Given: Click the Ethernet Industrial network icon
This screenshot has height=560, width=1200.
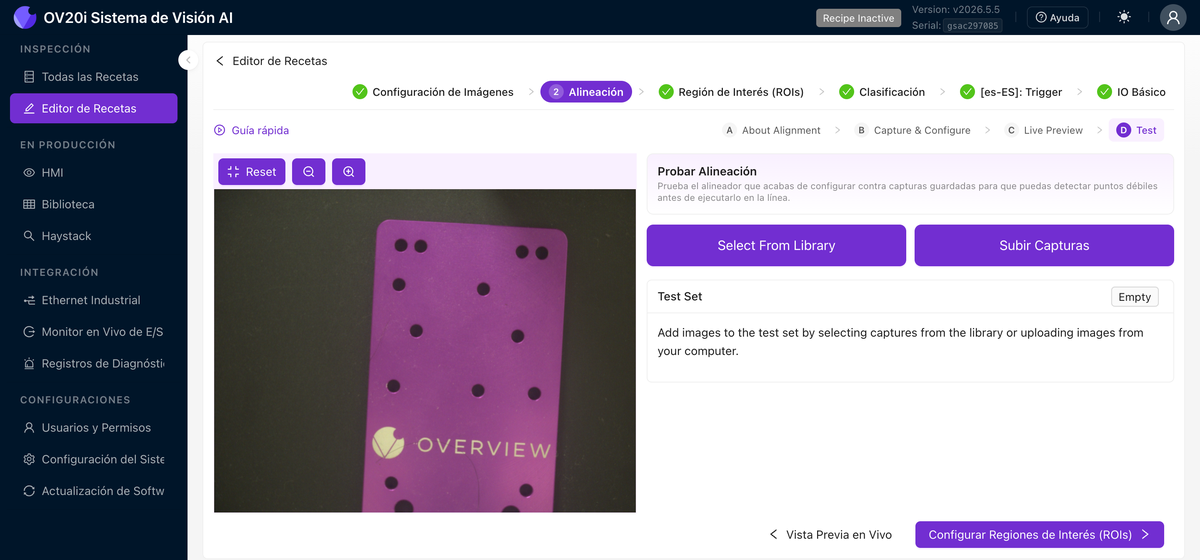Looking at the screenshot, I should tap(29, 300).
